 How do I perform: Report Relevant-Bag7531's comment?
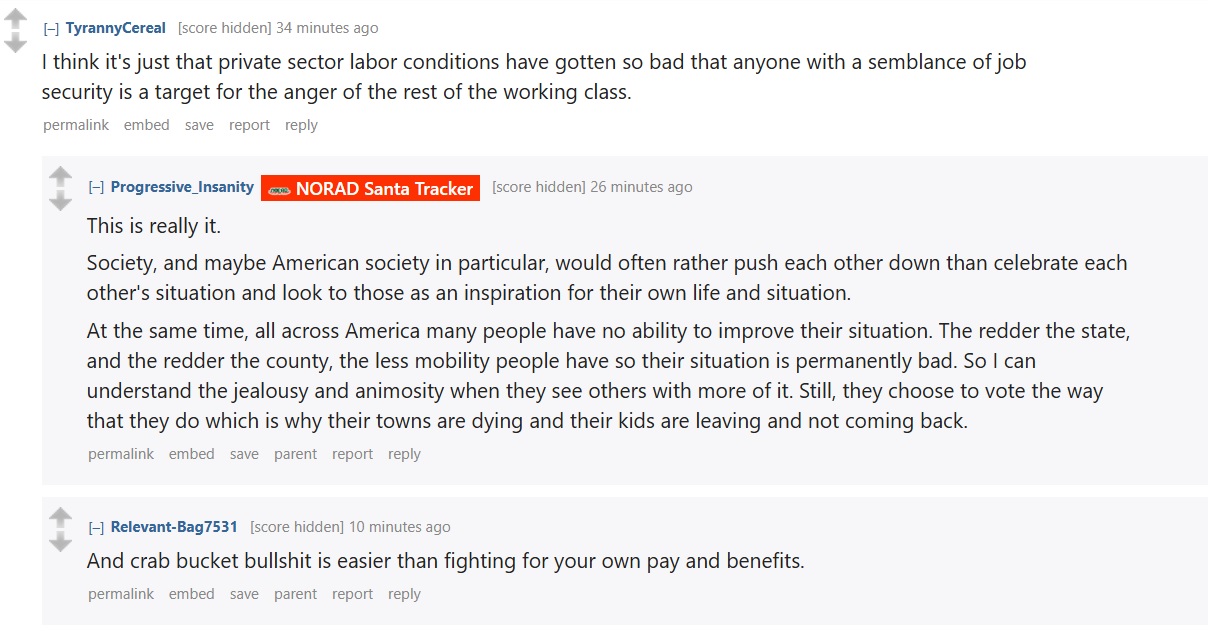pos(352,594)
